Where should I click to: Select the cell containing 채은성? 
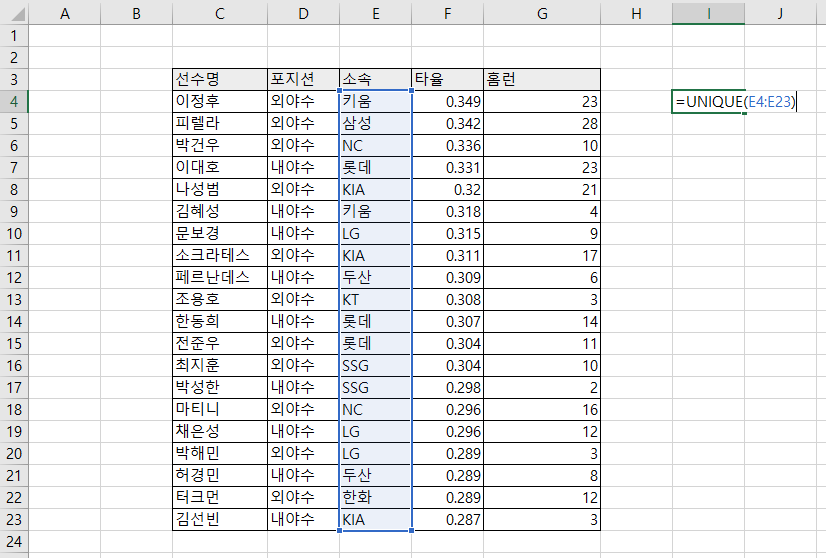[x=220, y=432]
